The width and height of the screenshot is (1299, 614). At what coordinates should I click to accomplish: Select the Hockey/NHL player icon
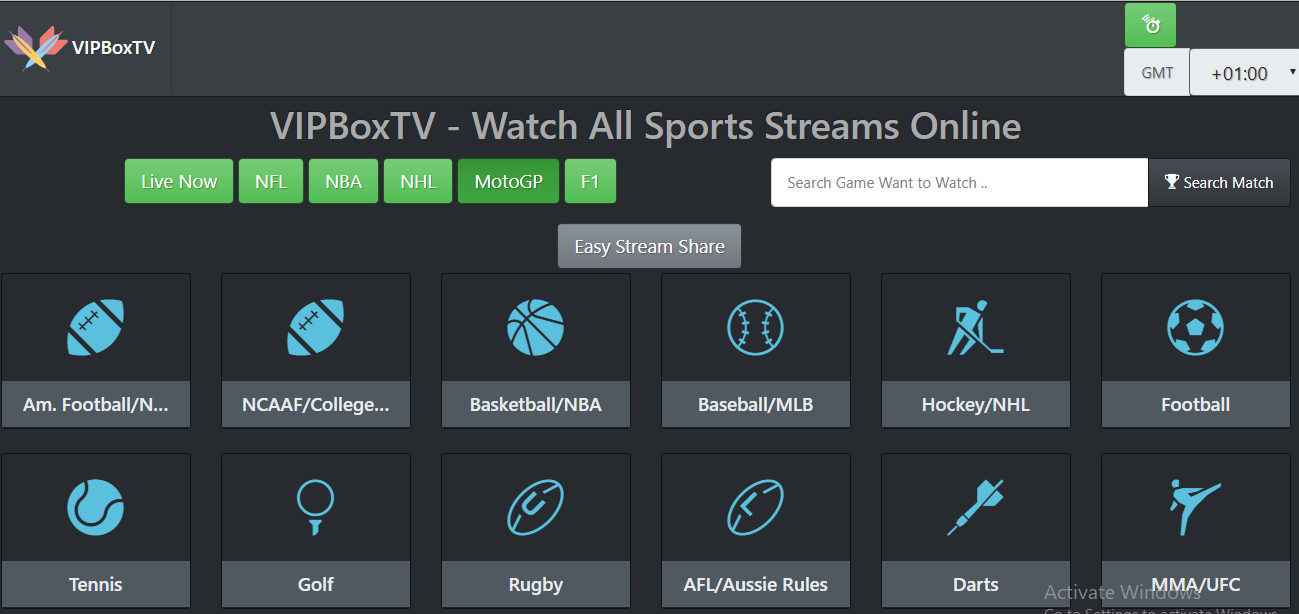[x=975, y=327]
